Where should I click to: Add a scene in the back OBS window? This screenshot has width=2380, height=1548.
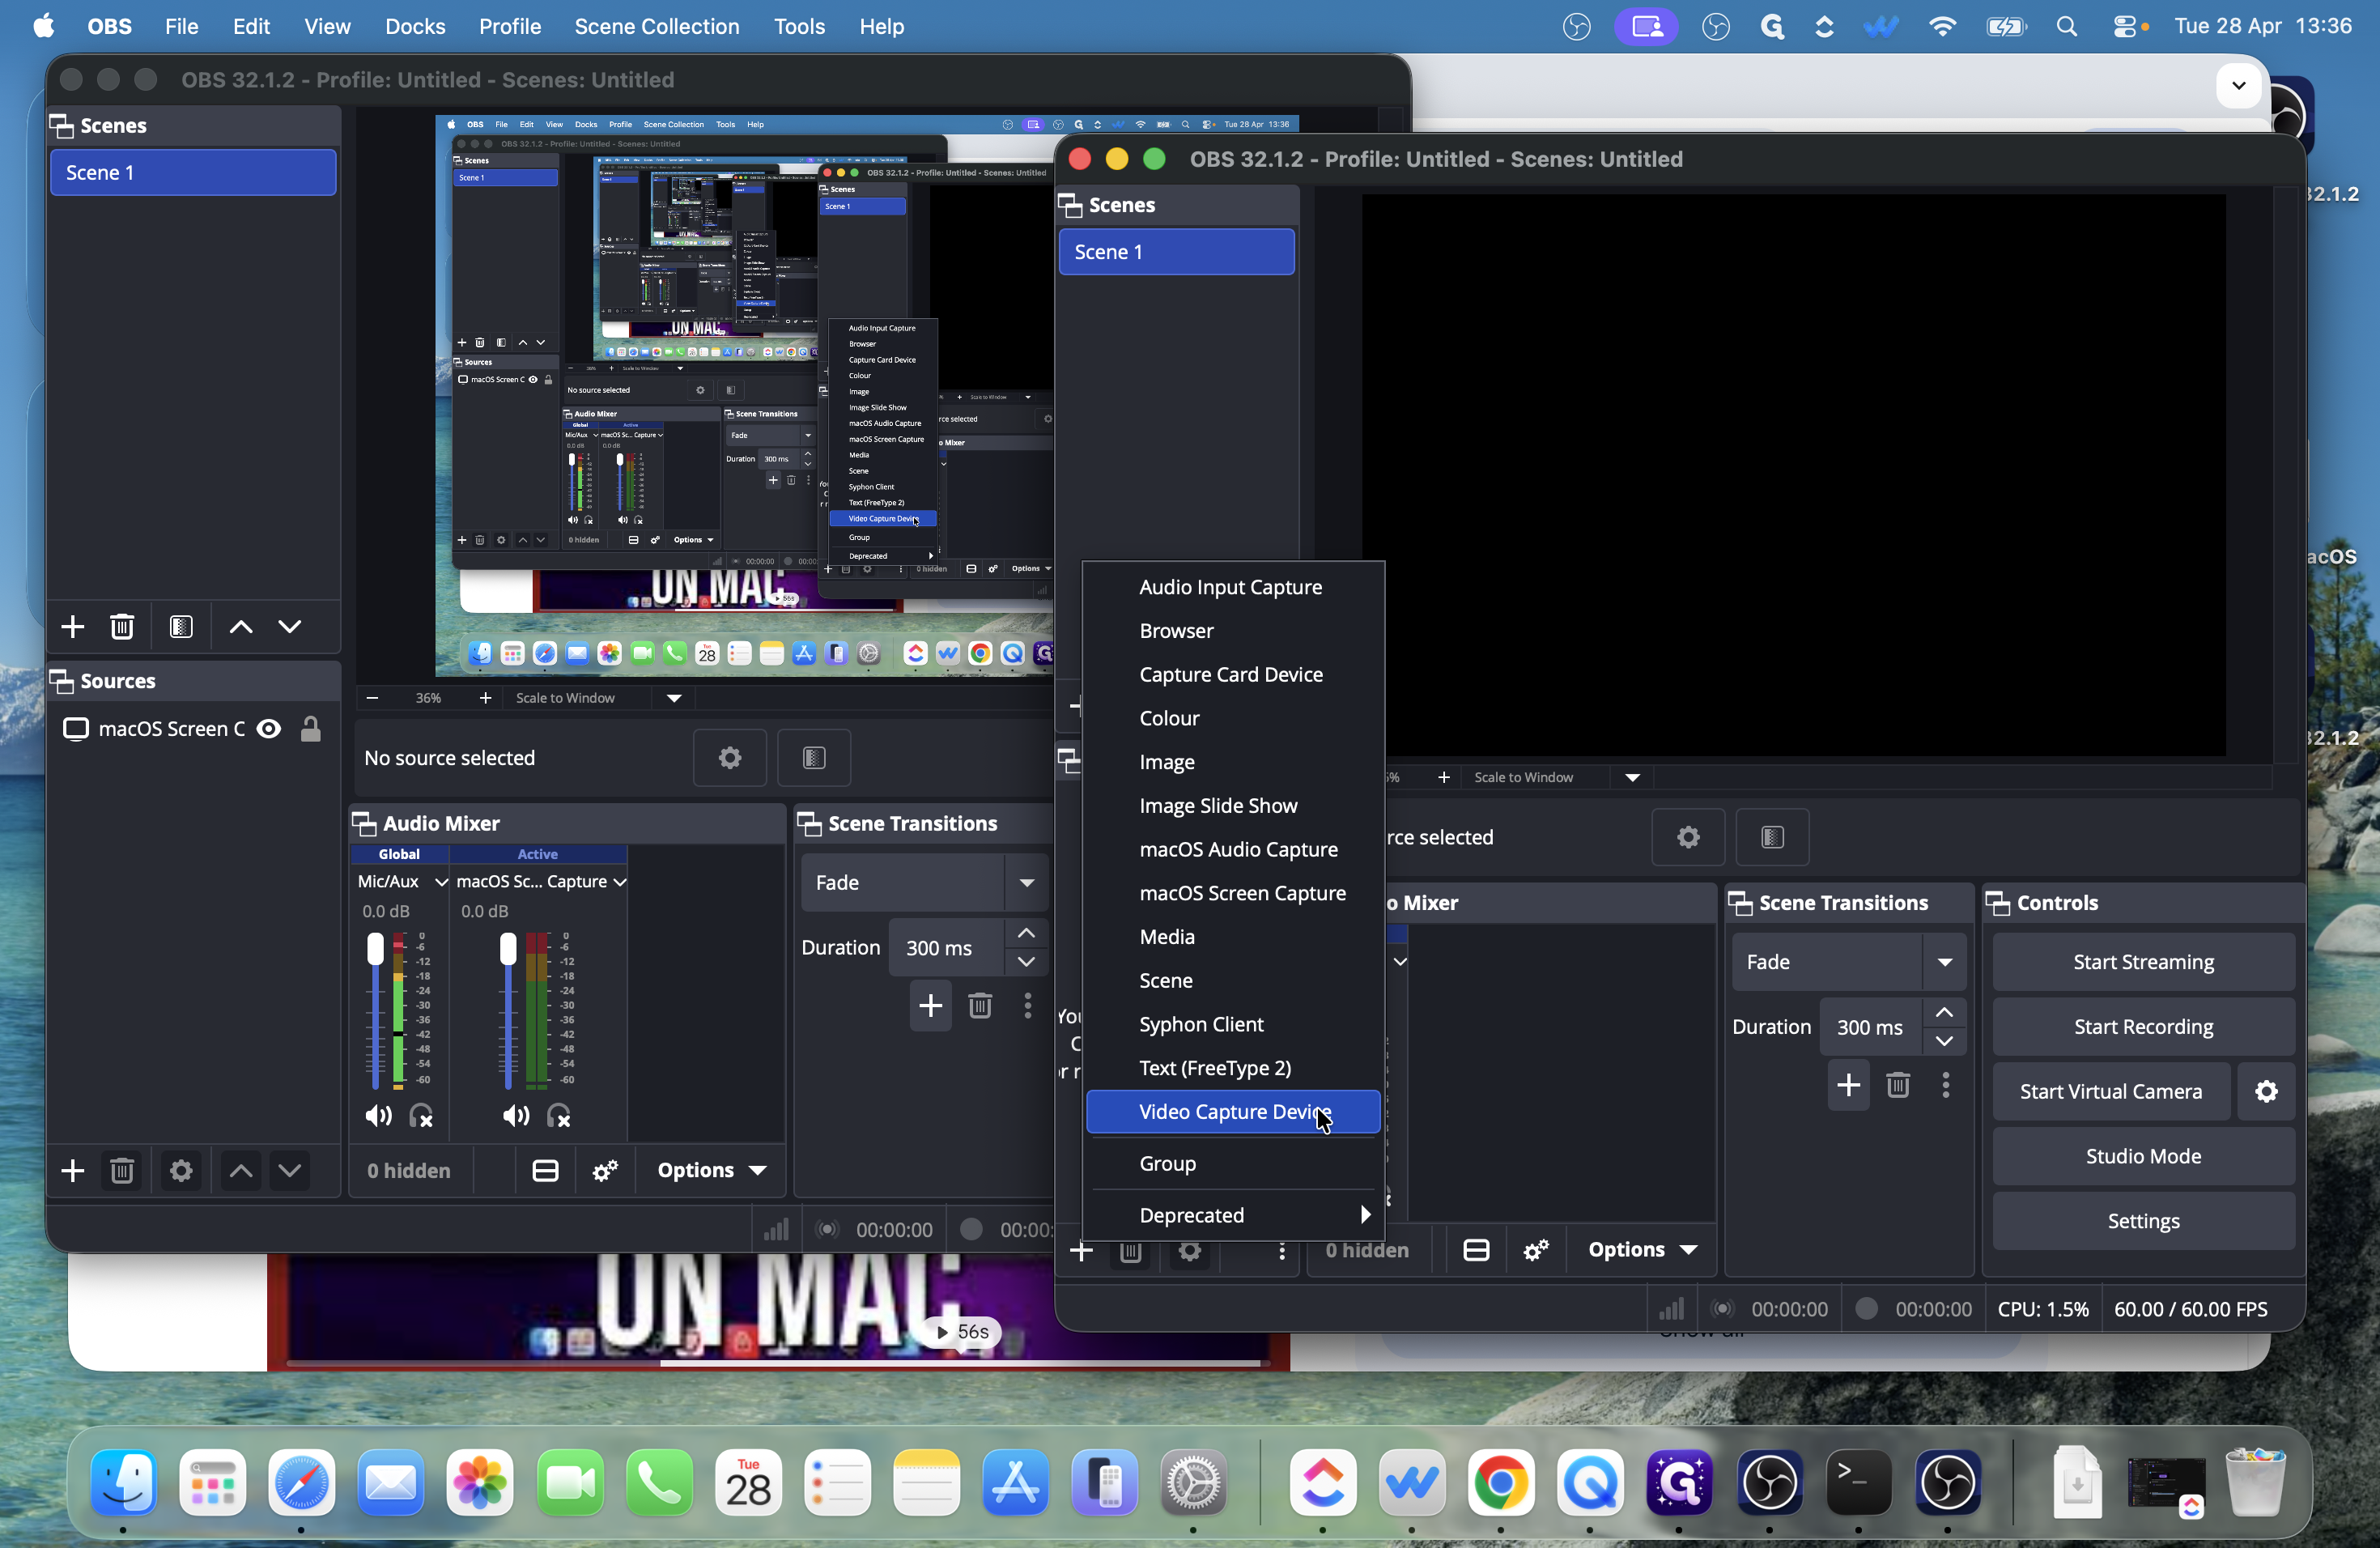[x=72, y=627]
